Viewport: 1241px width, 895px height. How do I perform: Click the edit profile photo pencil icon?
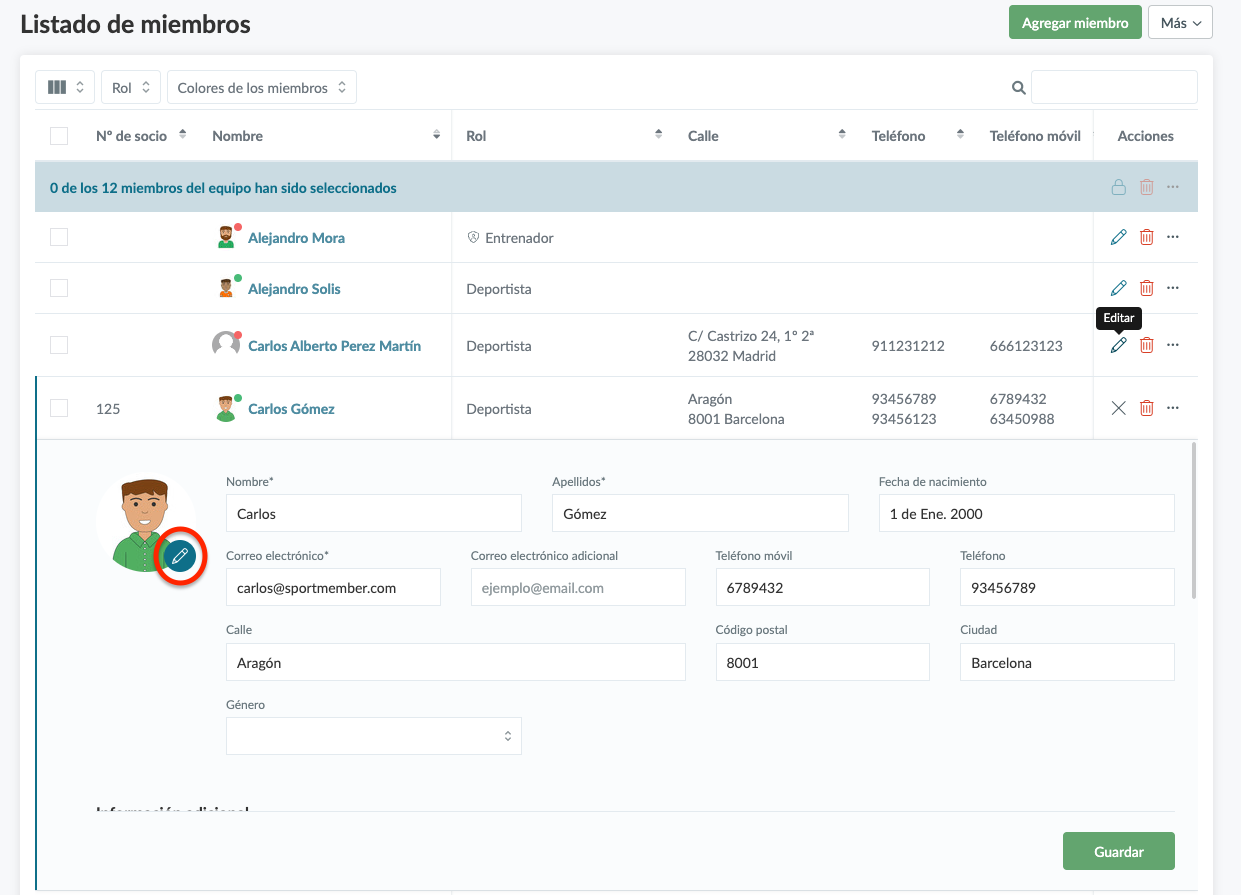[180, 556]
